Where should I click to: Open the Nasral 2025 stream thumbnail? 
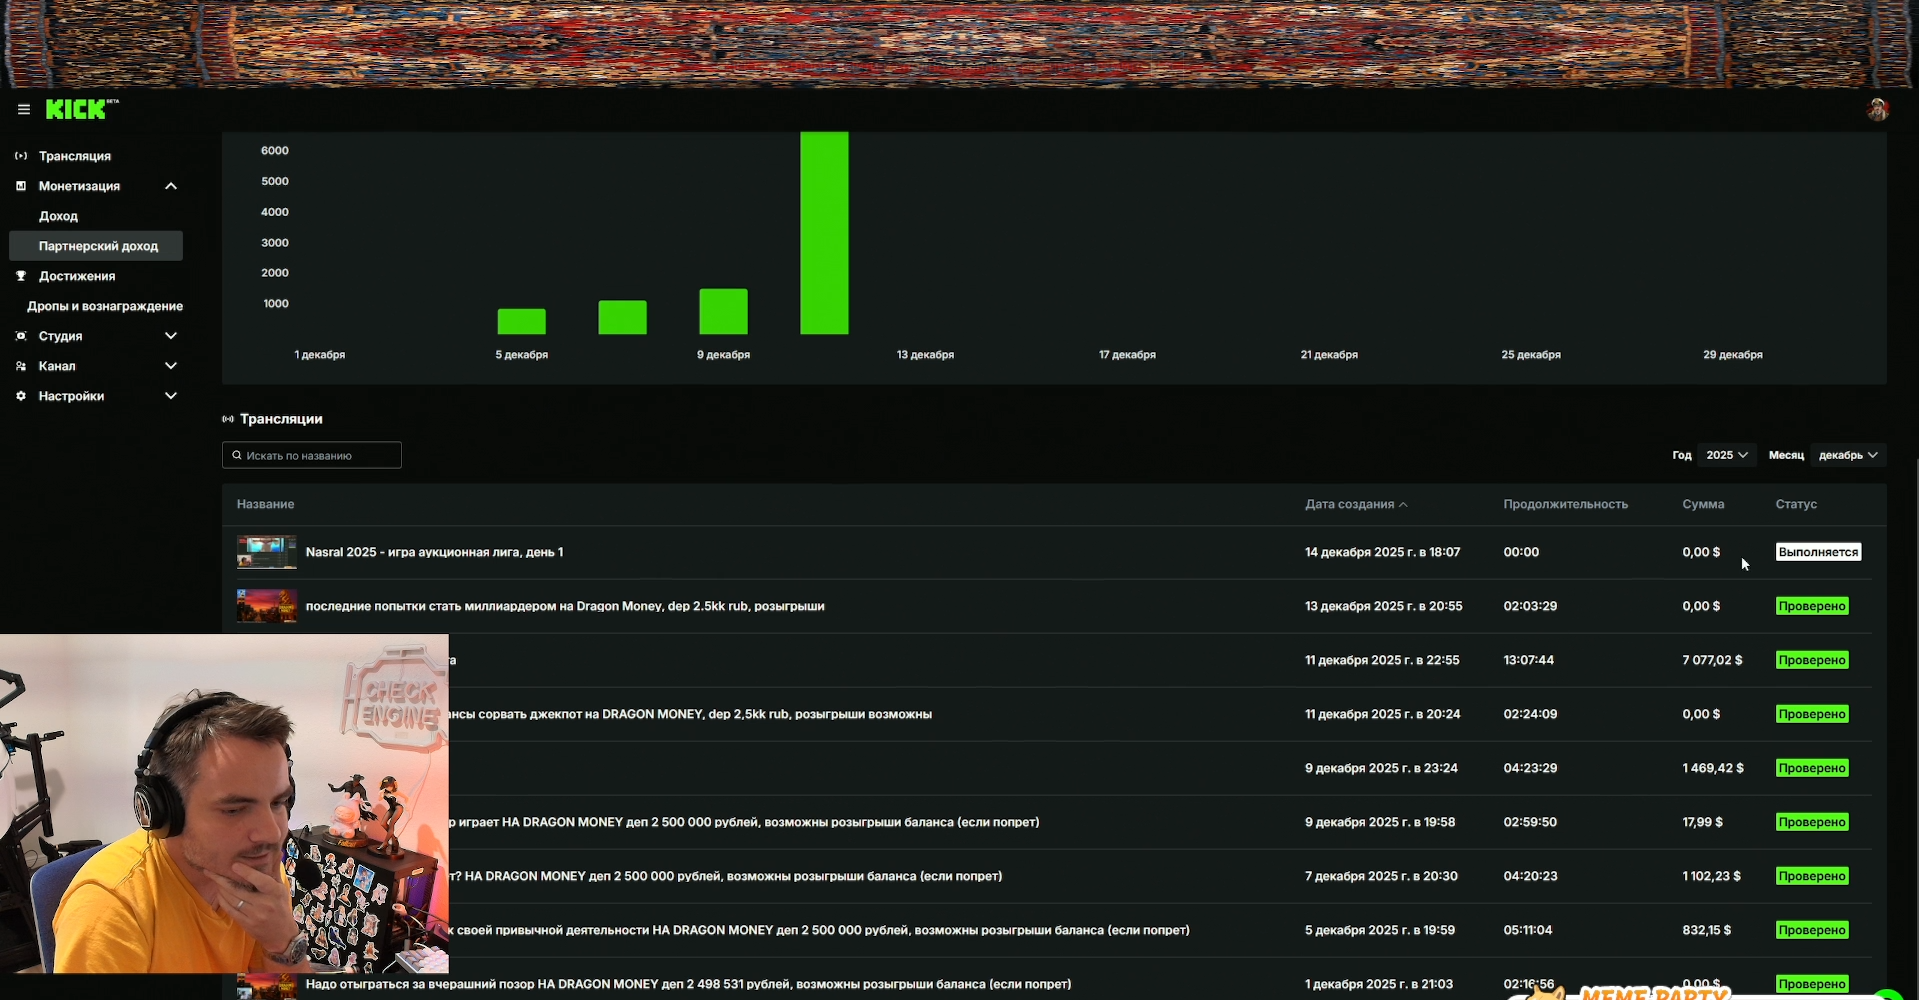pyautogui.click(x=266, y=552)
